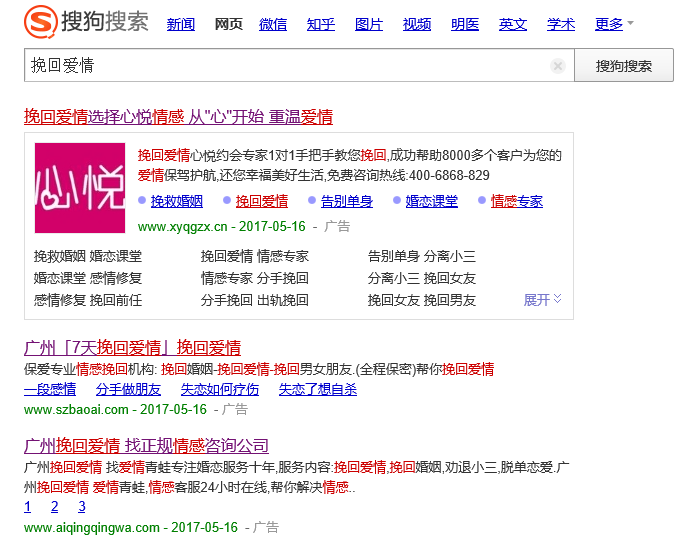Switch to the 新闻 tab
The image size is (687, 544).
point(181,24)
